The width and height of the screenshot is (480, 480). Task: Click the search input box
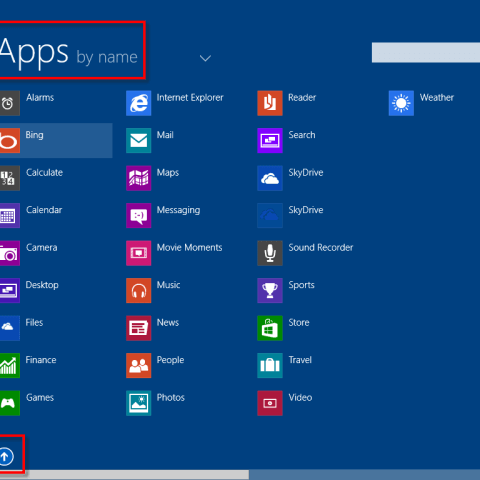click(x=426, y=52)
